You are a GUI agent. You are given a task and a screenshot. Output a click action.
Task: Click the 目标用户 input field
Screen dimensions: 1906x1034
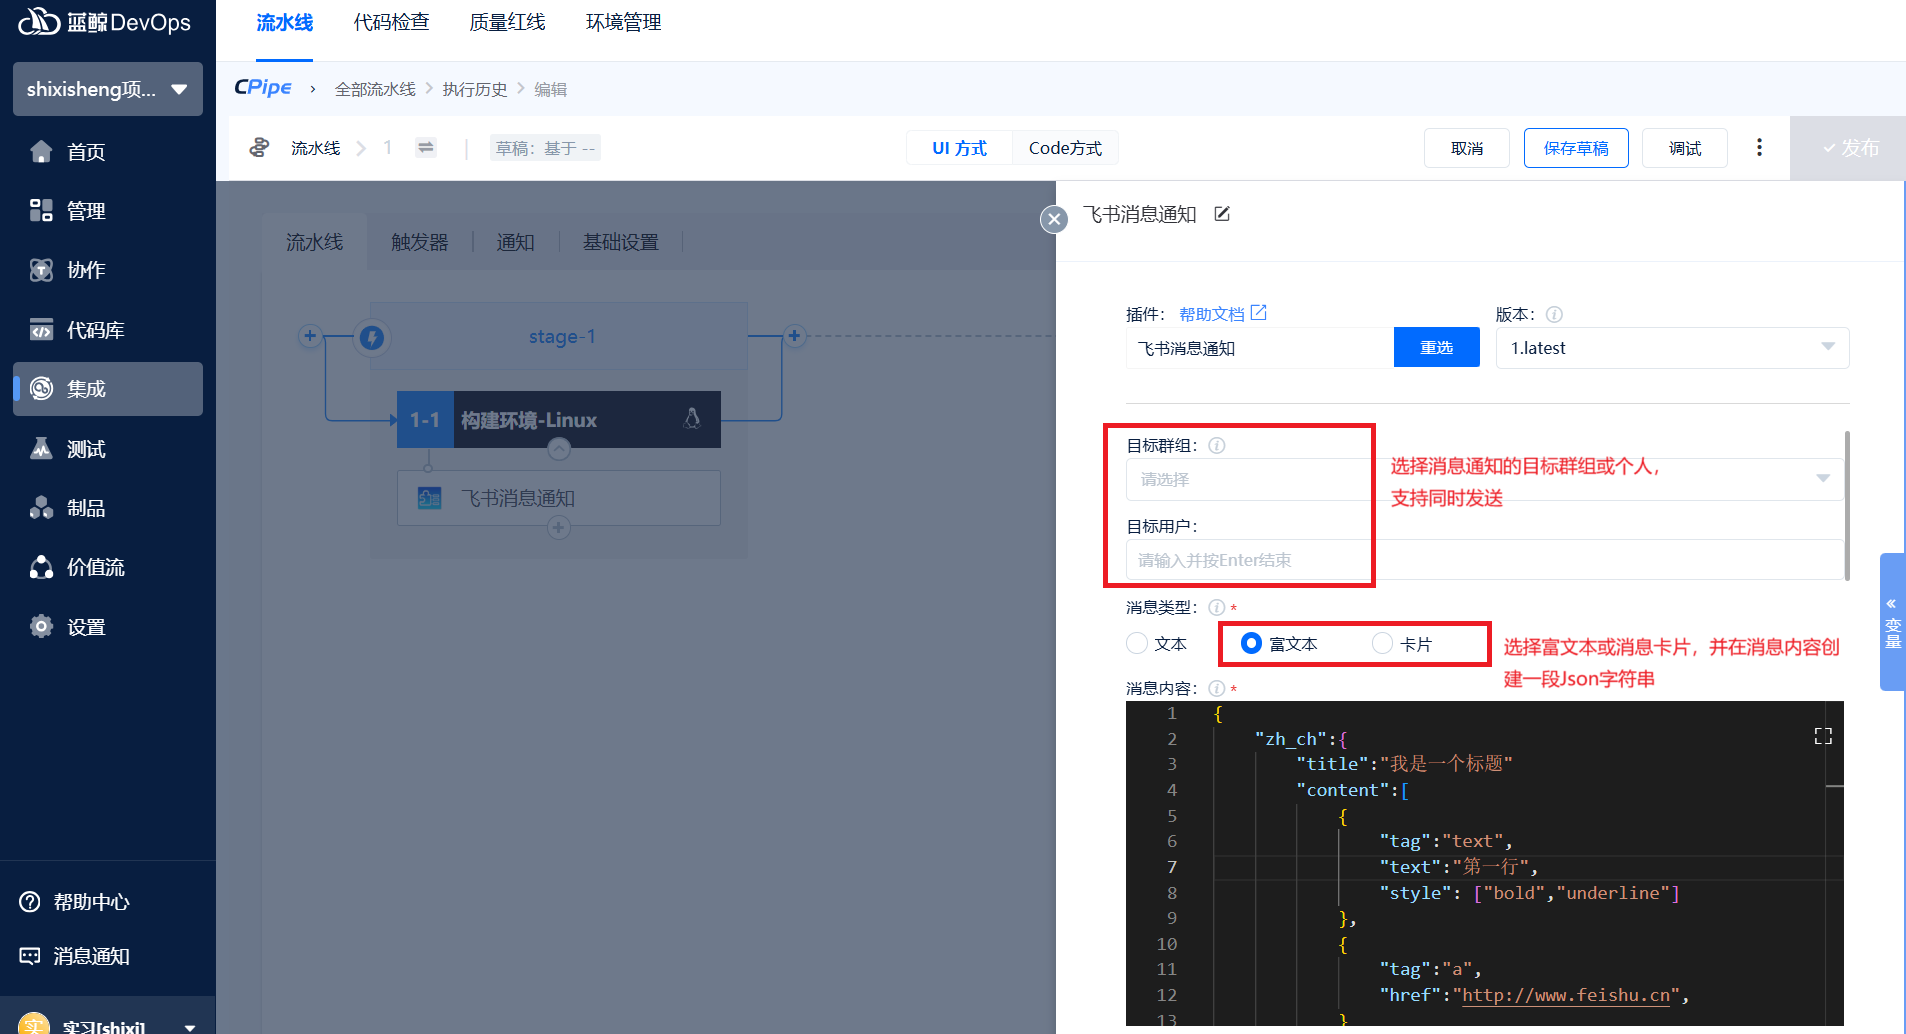(x=1484, y=560)
